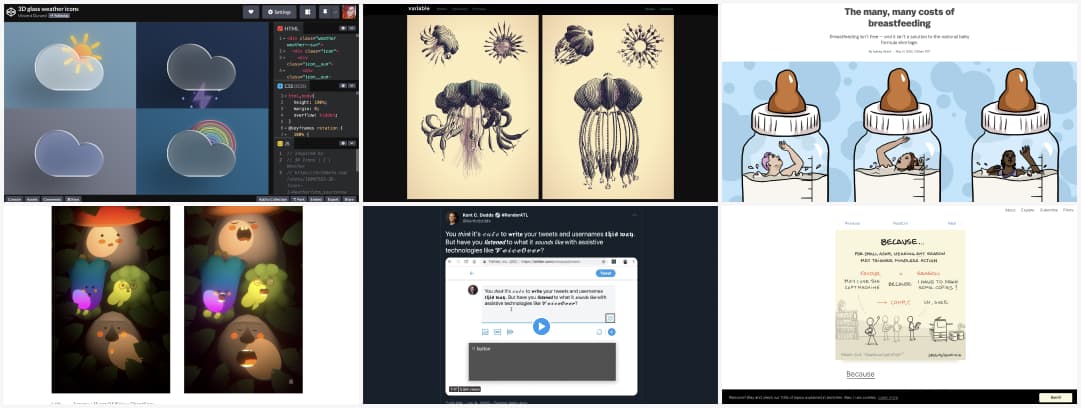
Task: Click the back arrow in tweet composer
Action: click(474, 273)
